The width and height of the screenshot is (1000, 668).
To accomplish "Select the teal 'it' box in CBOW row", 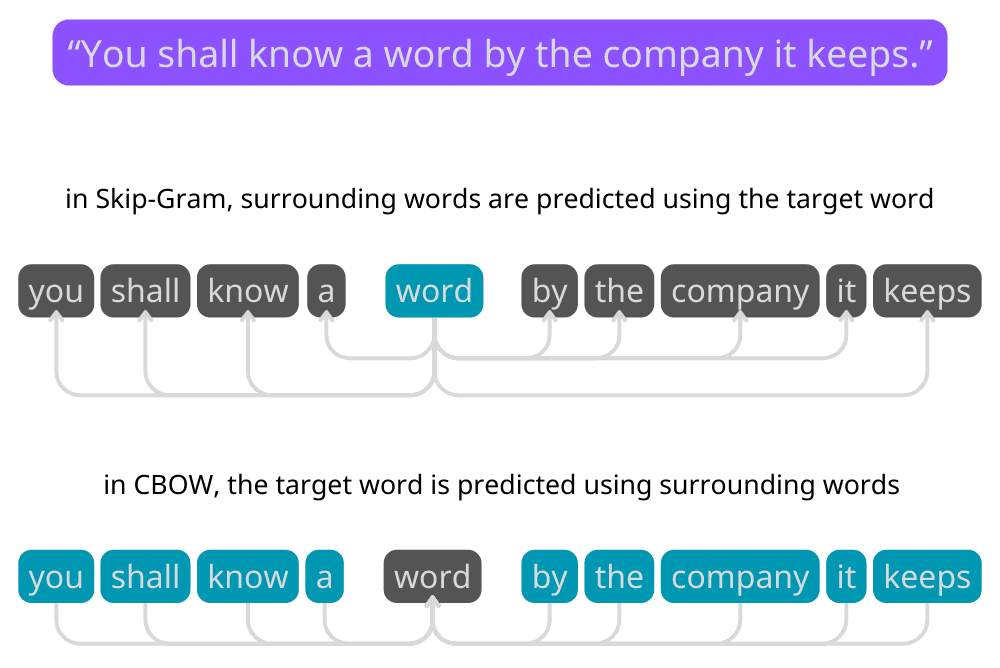I will coord(846,577).
